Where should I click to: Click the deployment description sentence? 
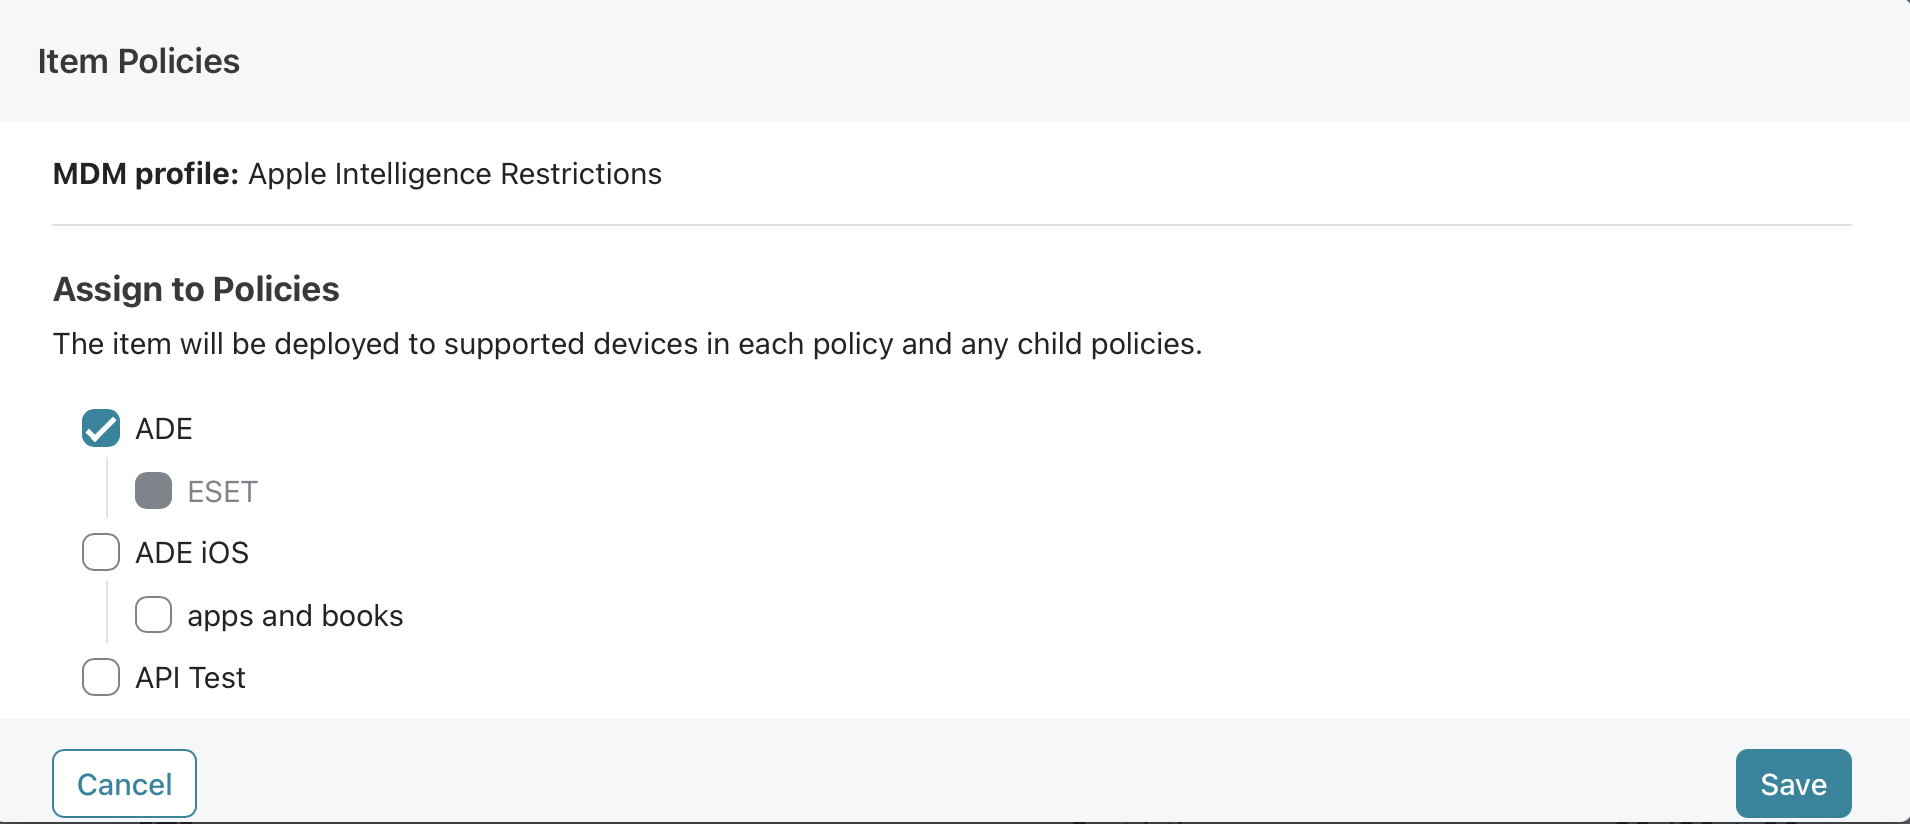(627, 344)
